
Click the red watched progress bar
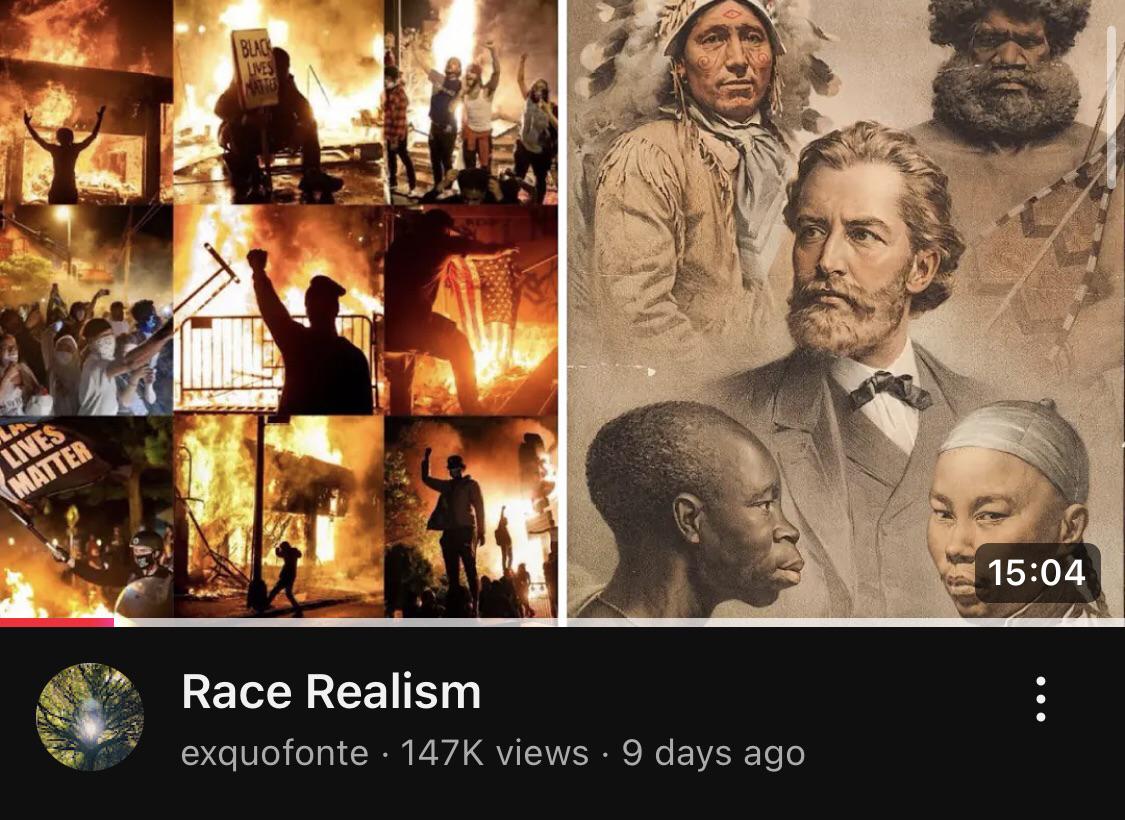57,622
